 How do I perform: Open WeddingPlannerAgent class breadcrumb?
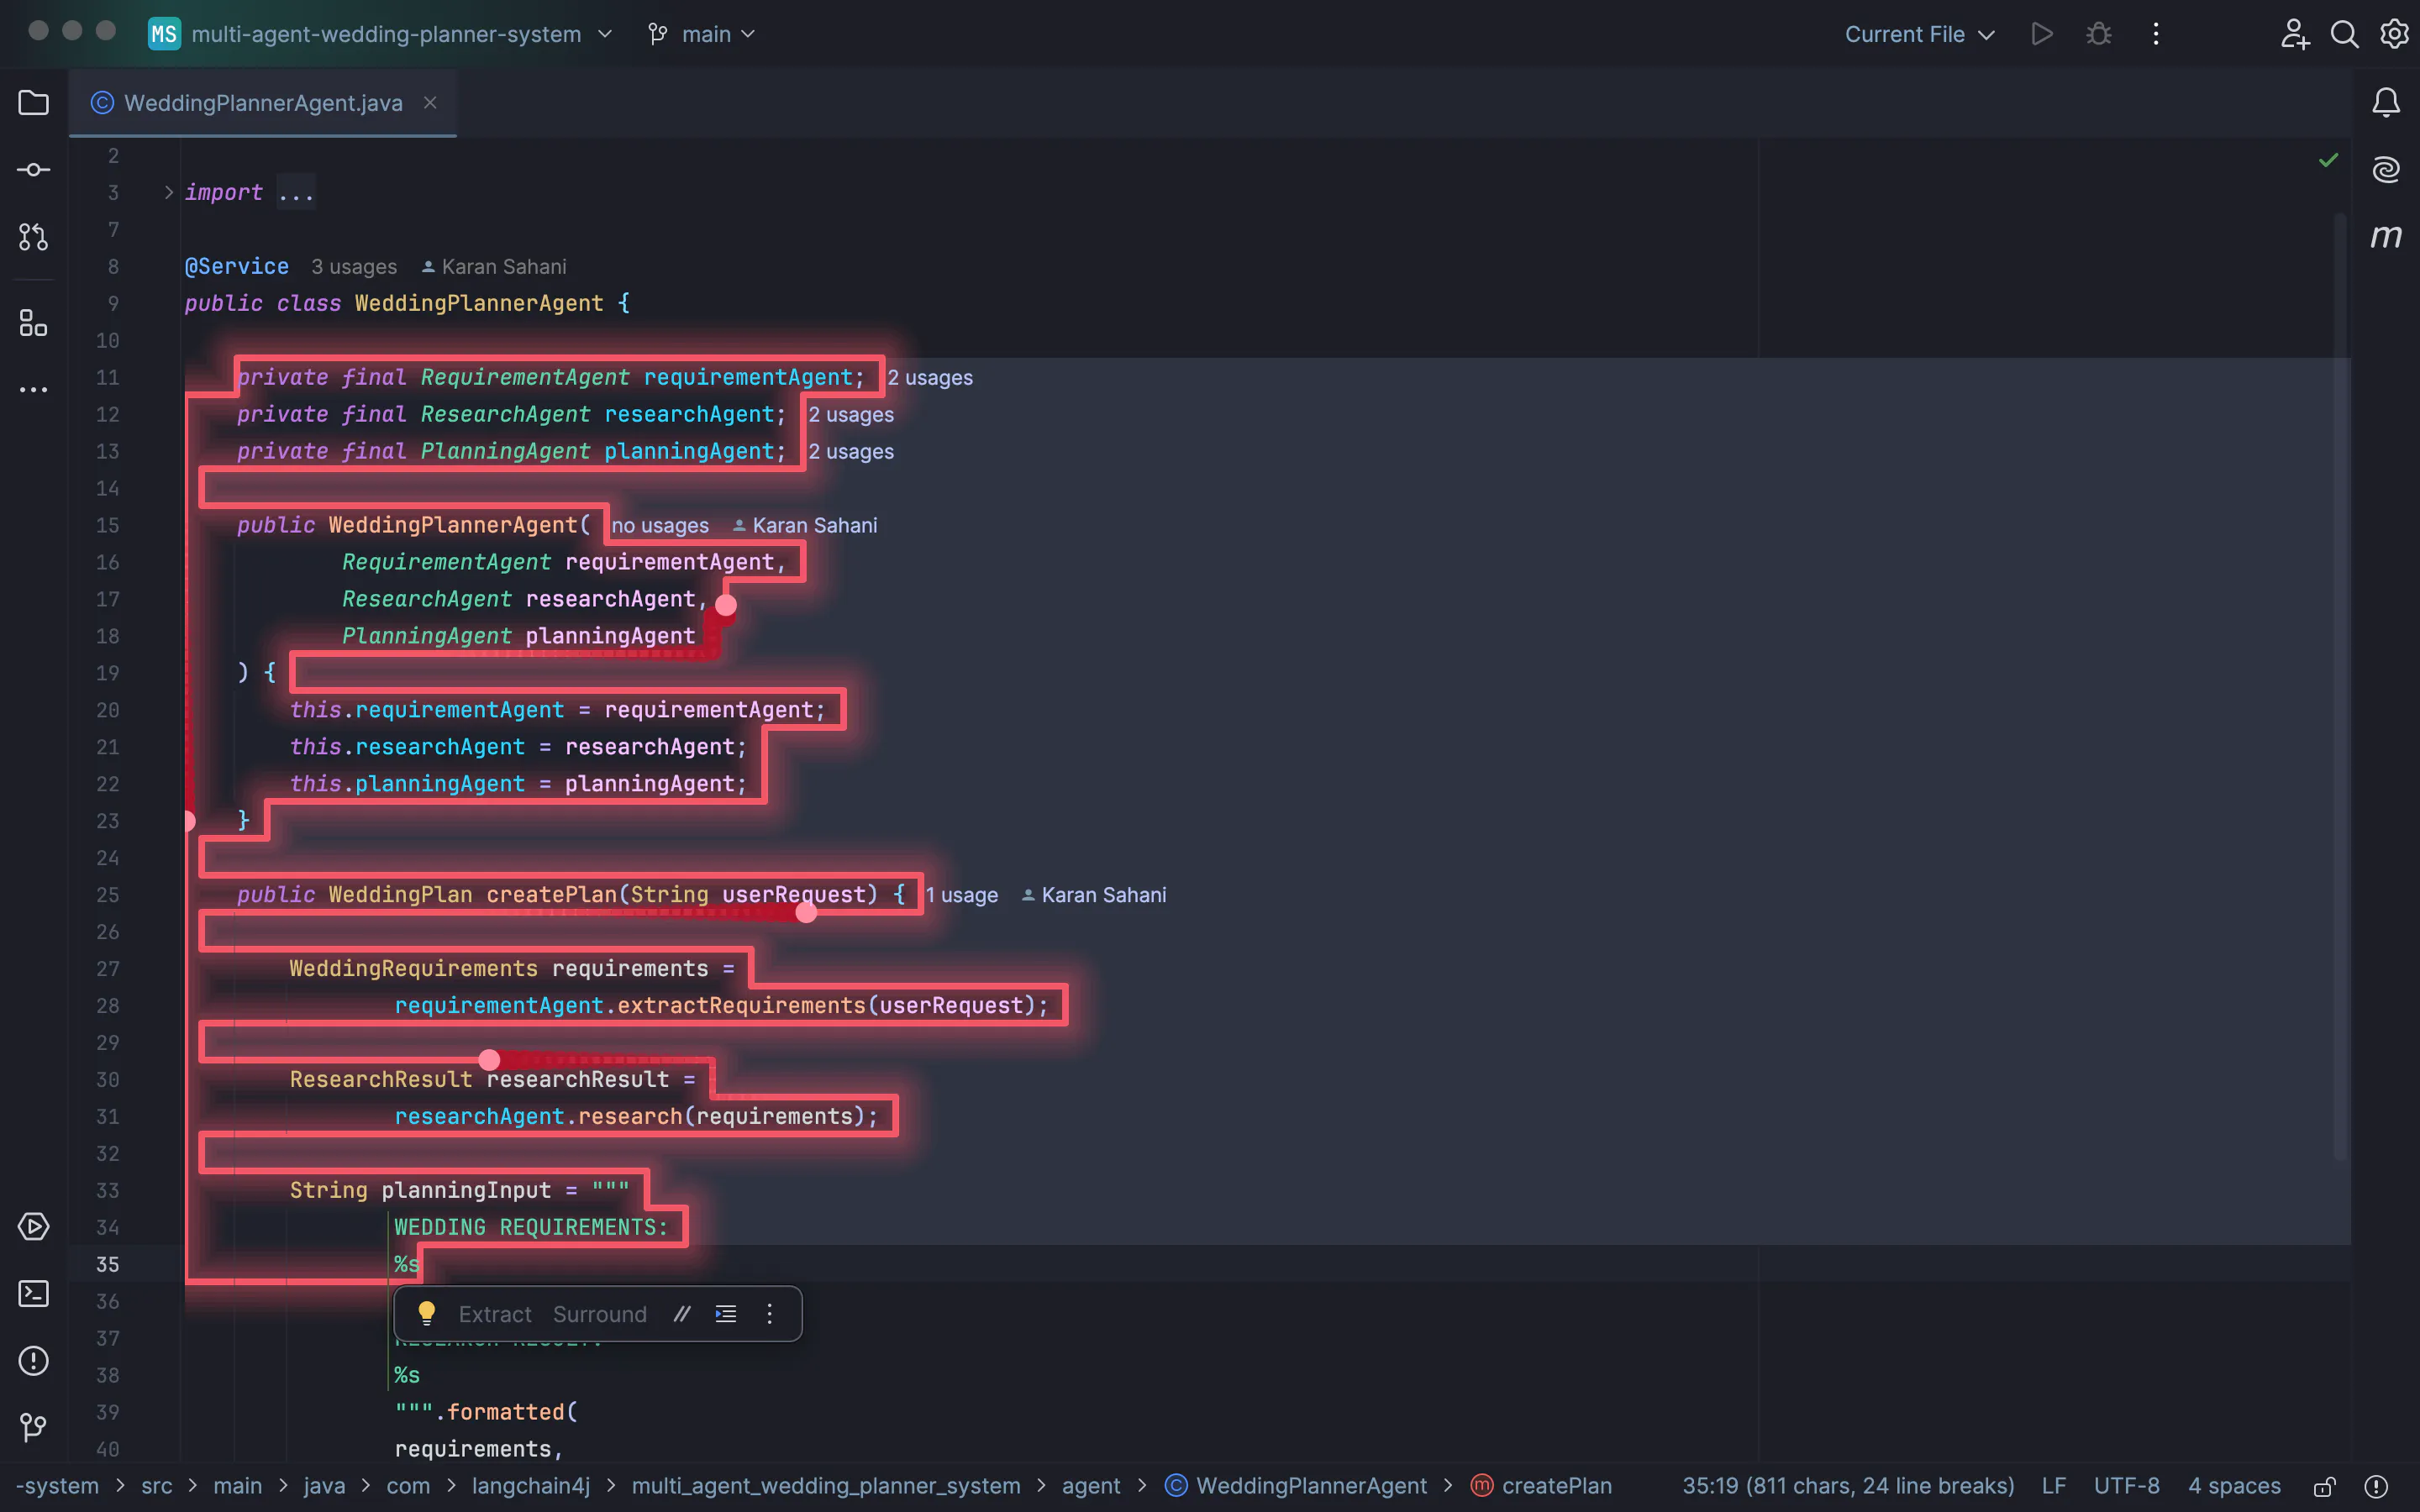coord(1296,1486)
